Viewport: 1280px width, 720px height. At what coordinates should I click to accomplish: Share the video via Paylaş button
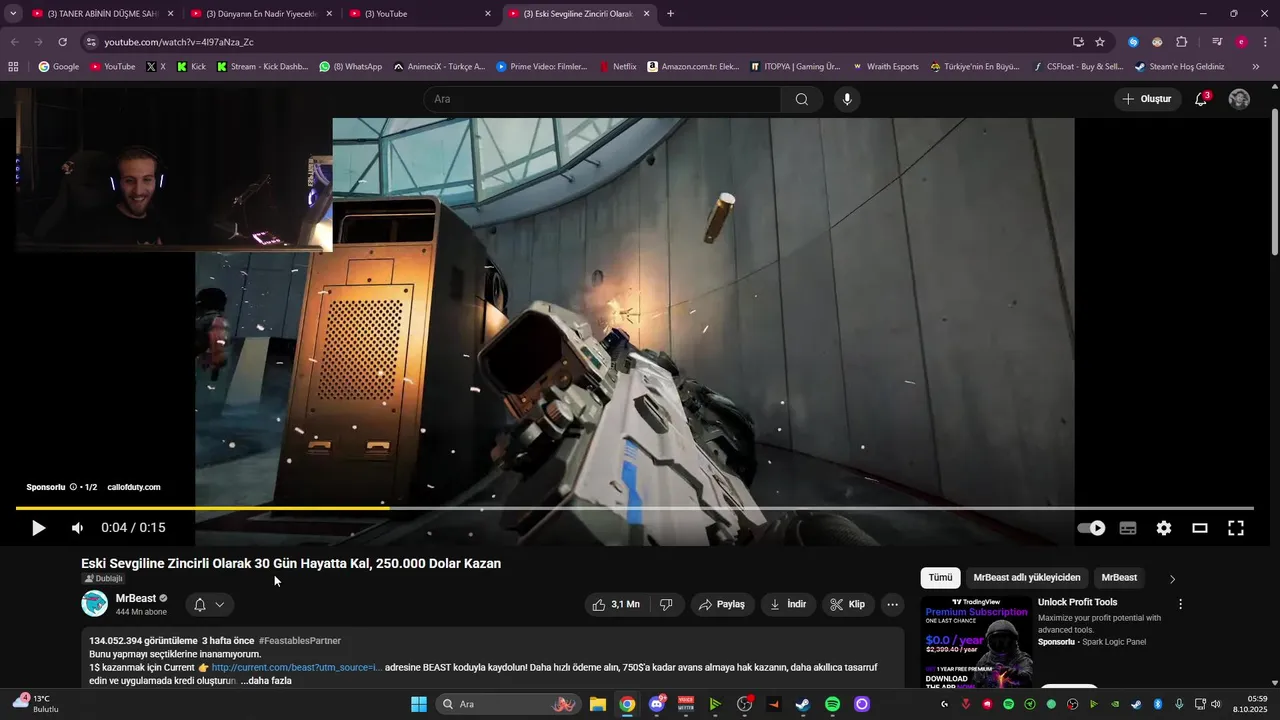[722, 604]
